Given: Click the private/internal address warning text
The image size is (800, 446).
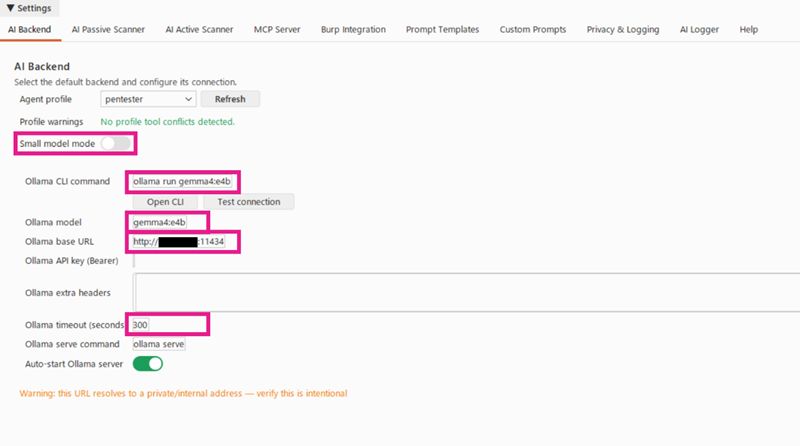Looking at the screenshot, I should click(183, 393).
